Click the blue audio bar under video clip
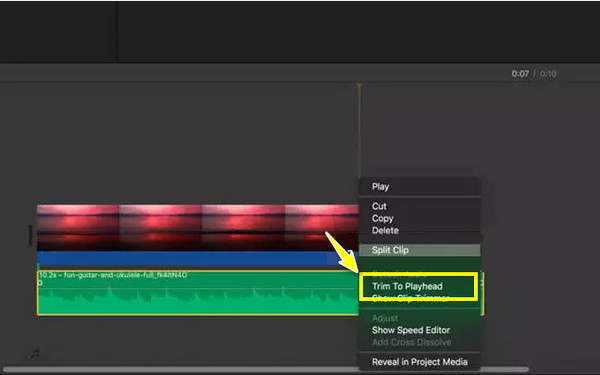The width and height of the screenshot is (600, 375). [197, 258]
